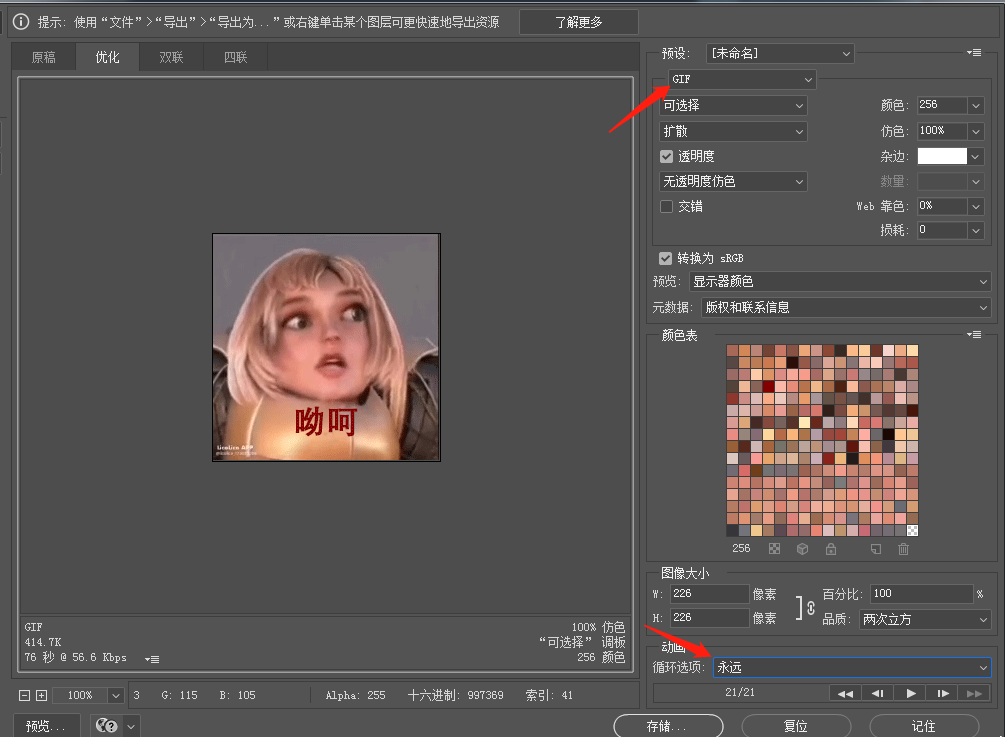Open the GIF file format dropdown
Screen dimensions: 1005x737
(742, 79)
